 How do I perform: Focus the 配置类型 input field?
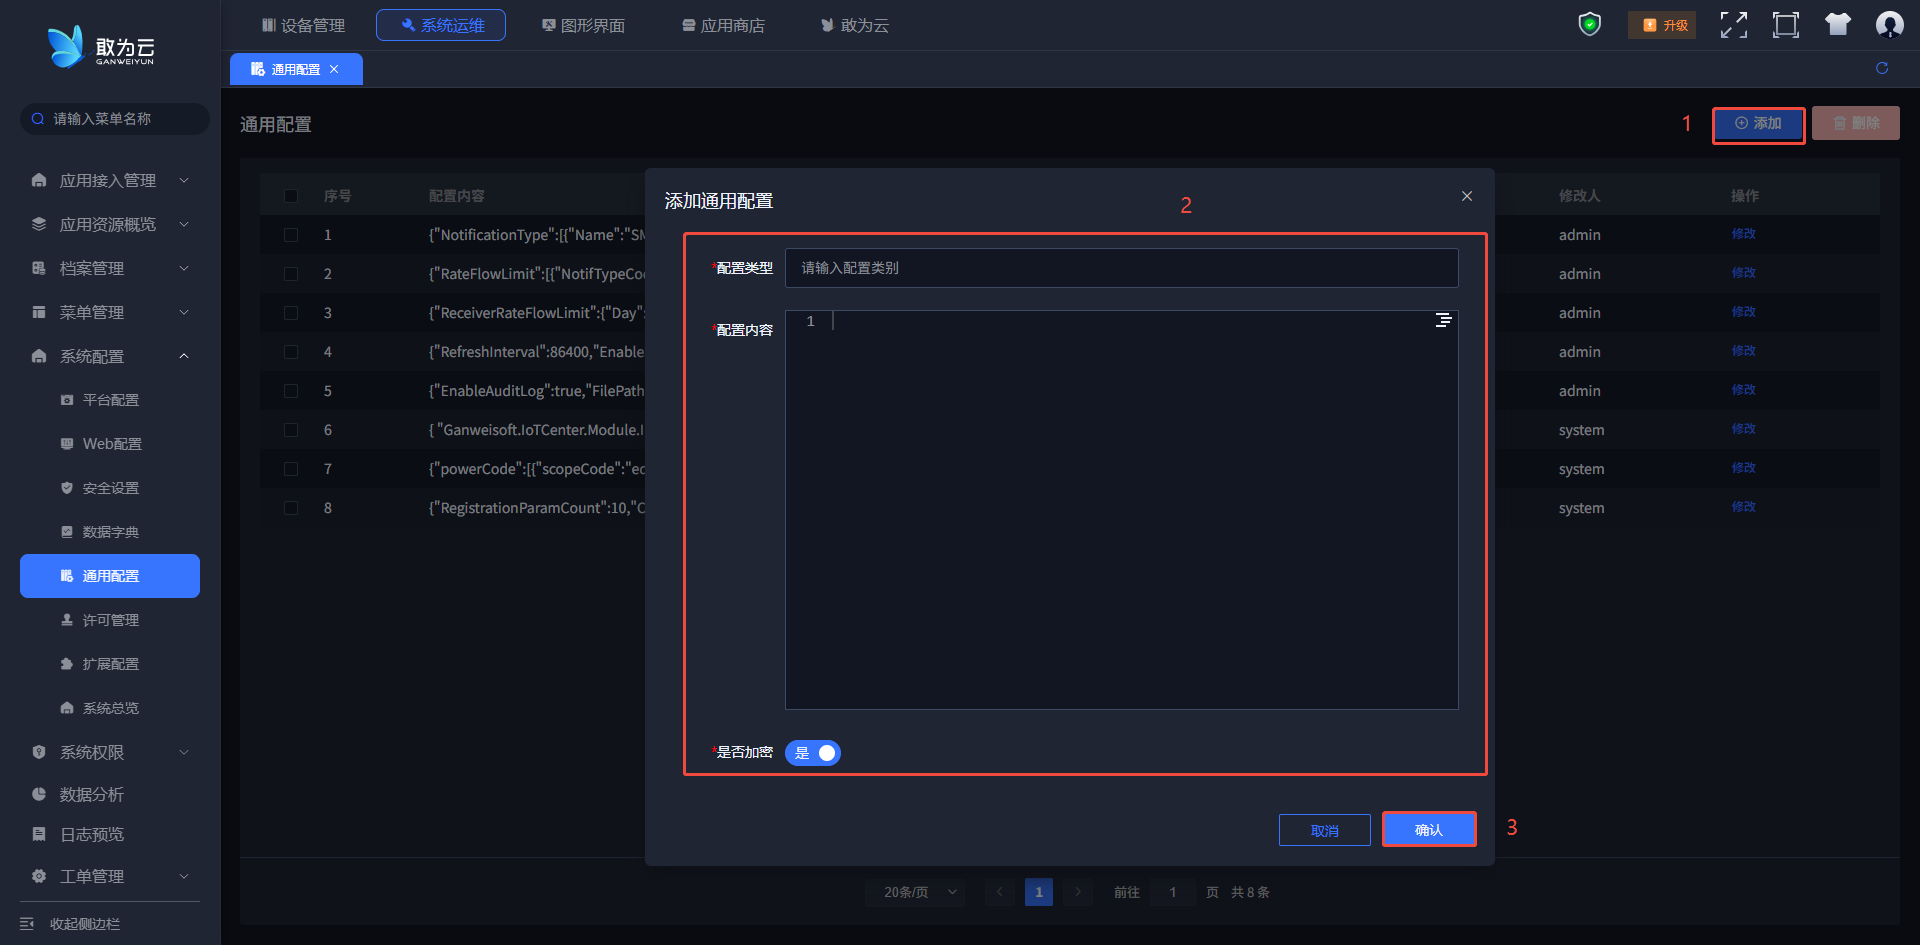coord(1121,268)
